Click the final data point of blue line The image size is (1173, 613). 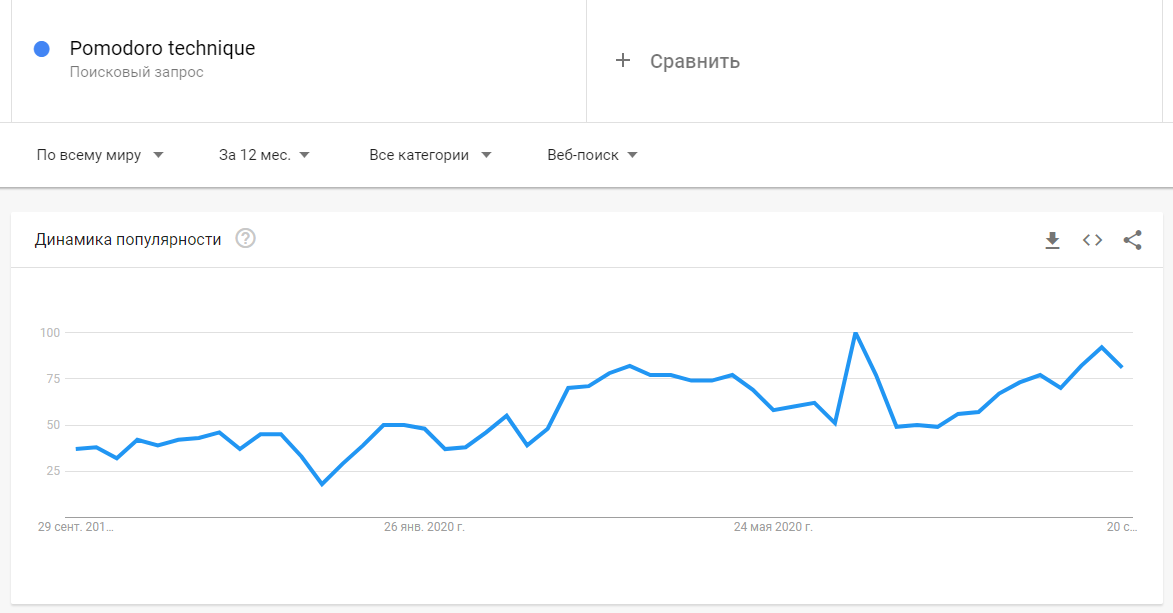click(1121, 366)
